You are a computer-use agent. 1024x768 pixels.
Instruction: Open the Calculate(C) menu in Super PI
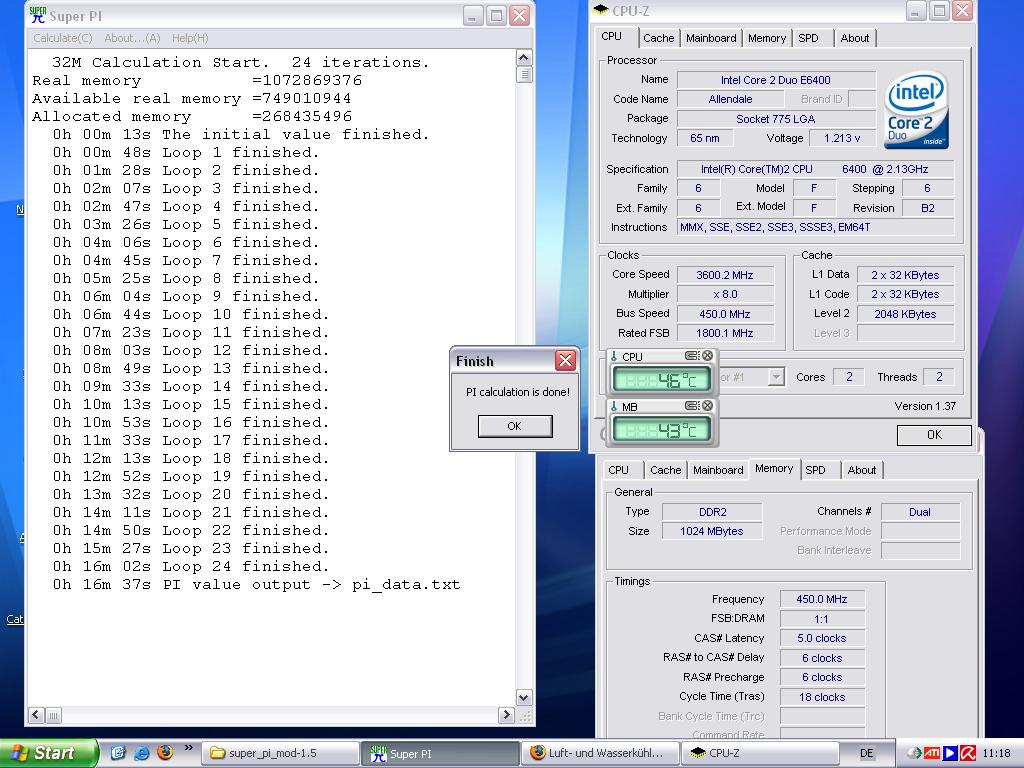coord(63,38)
